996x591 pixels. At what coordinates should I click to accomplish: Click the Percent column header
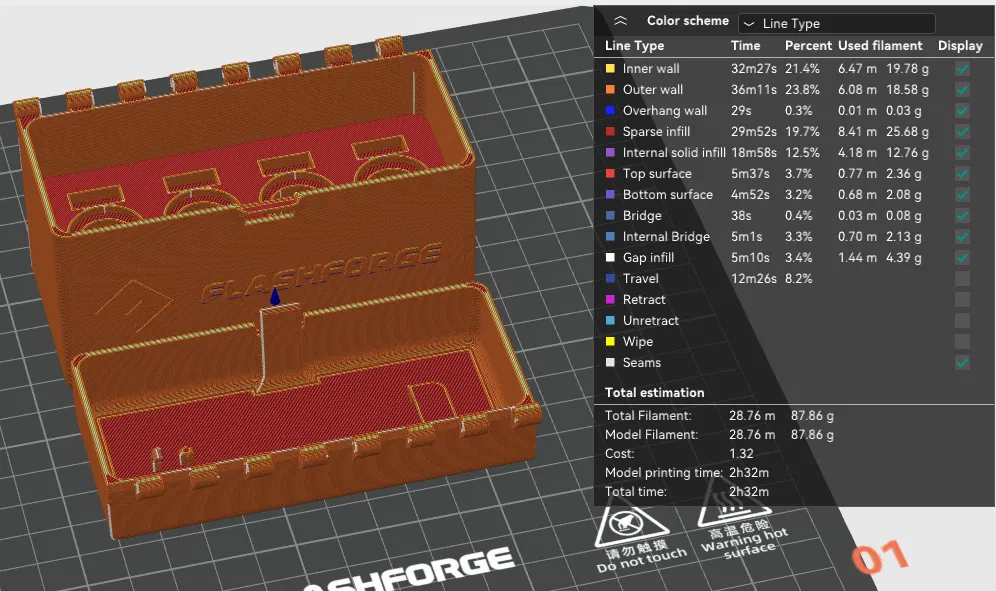(808, 46)
